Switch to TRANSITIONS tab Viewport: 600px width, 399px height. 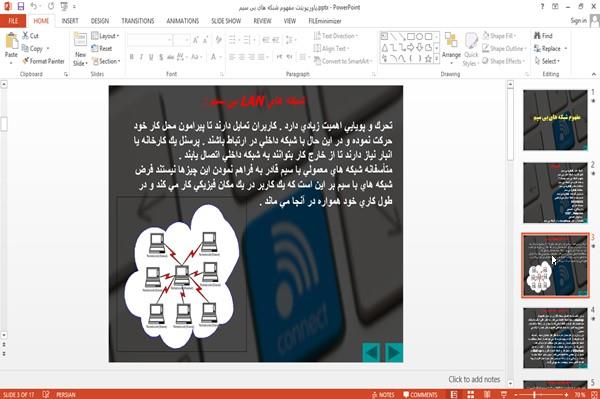click(x=138, y=21)
